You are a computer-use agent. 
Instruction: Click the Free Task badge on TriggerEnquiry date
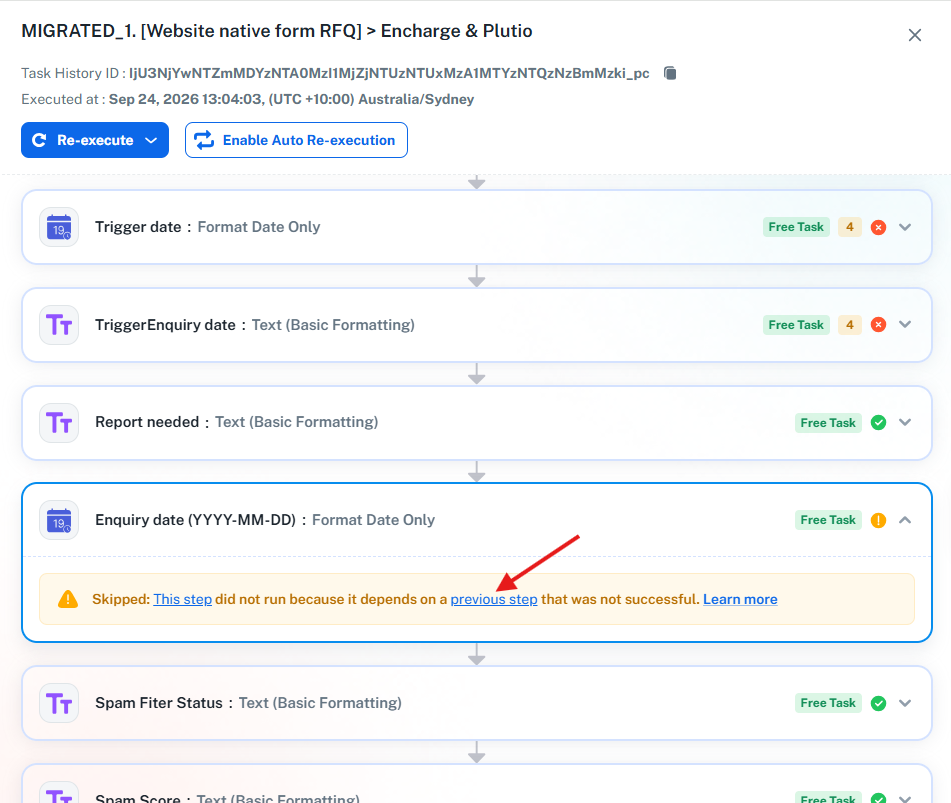coord(796,325)
